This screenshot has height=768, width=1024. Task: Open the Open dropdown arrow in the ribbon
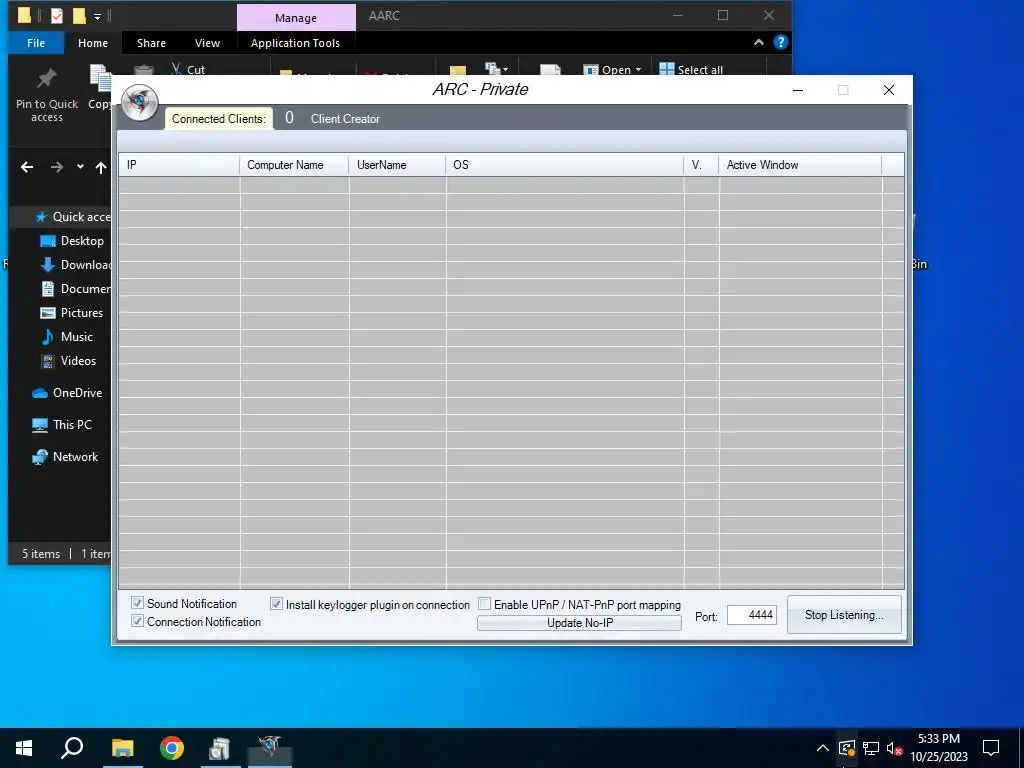coord(638,70)
